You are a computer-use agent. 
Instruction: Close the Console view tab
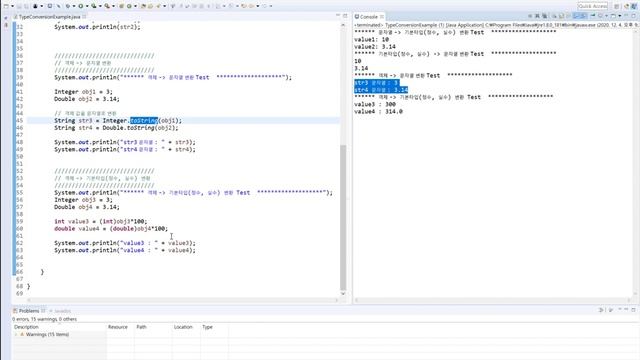[x=382, y=17]
